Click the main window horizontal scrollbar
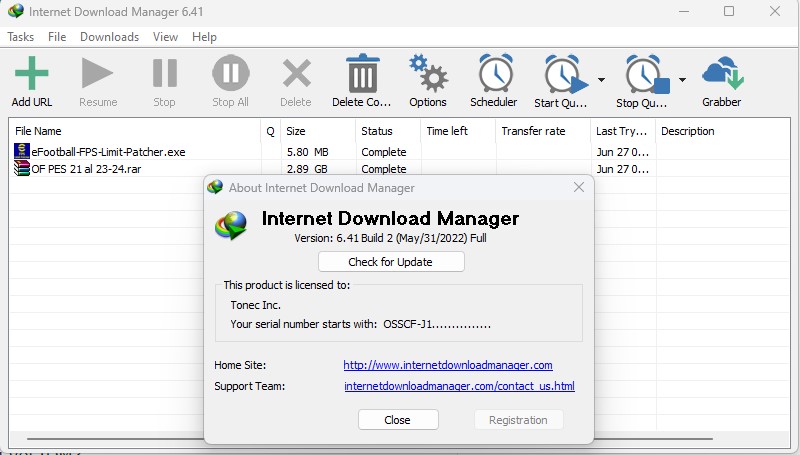 (x=370, y=438)
